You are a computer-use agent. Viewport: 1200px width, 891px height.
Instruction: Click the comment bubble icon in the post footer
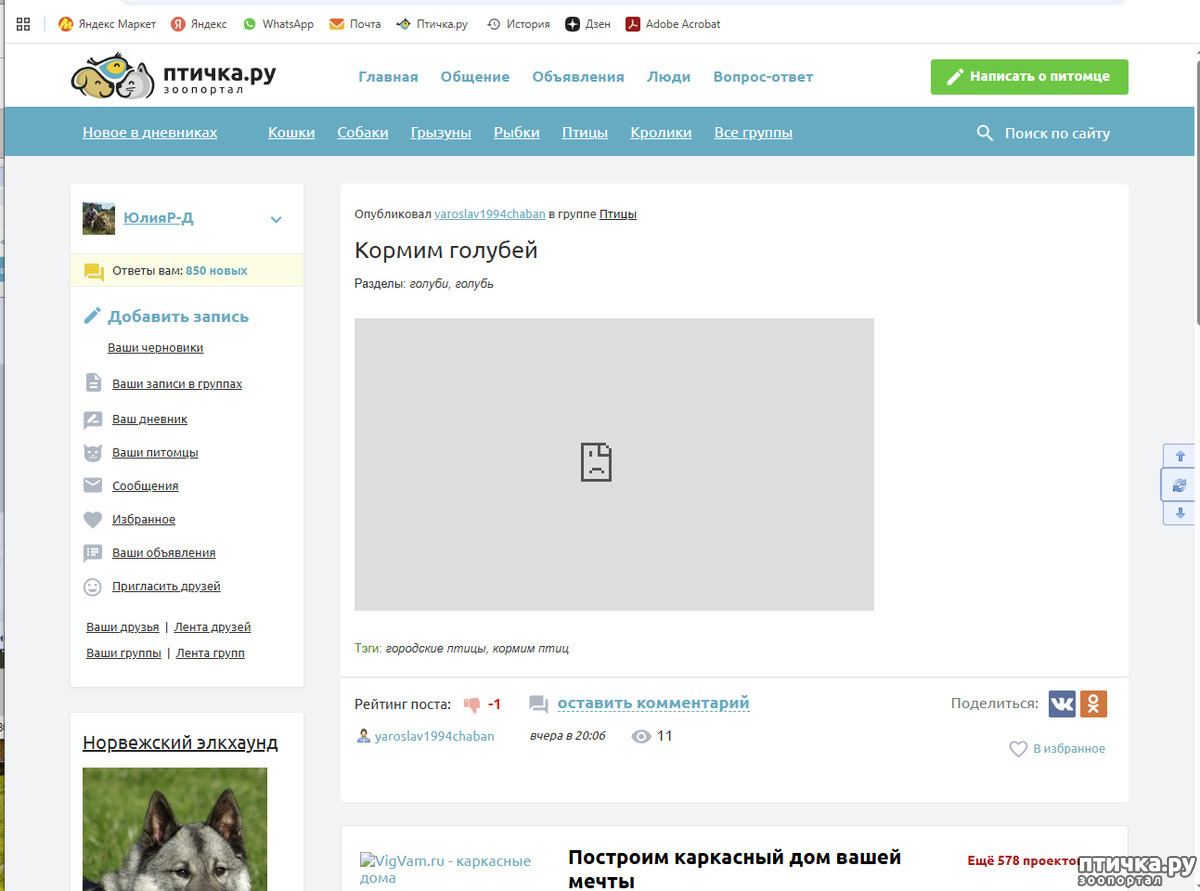[x=538, y=704]
